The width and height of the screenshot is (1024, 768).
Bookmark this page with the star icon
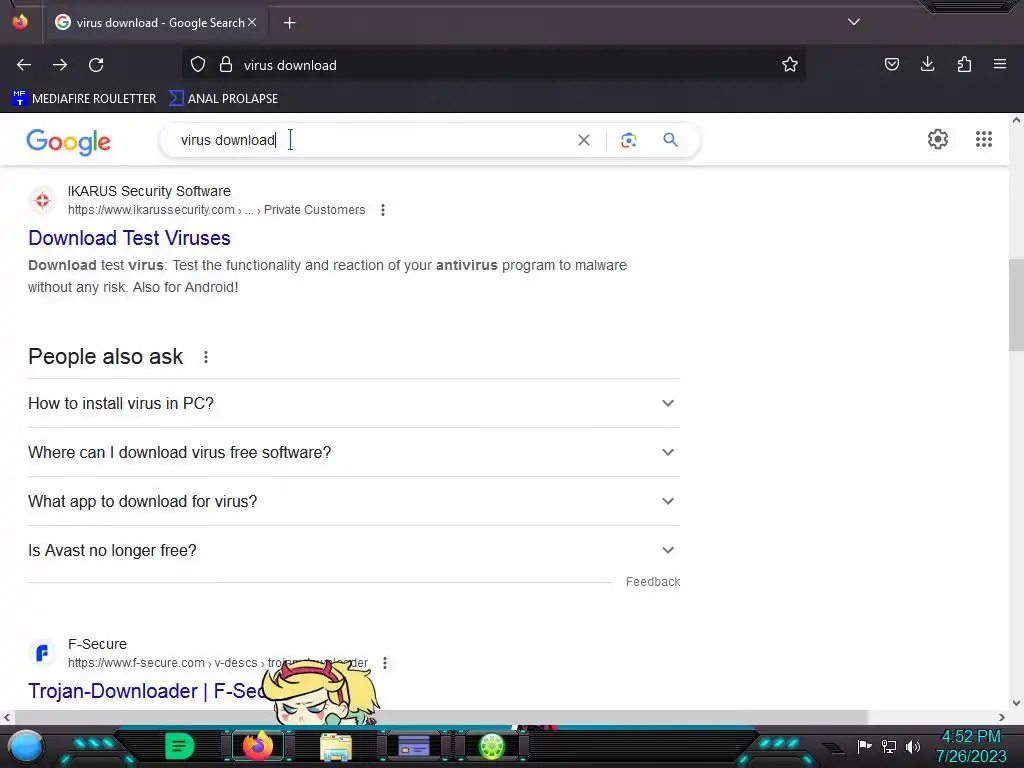(790, 65)
